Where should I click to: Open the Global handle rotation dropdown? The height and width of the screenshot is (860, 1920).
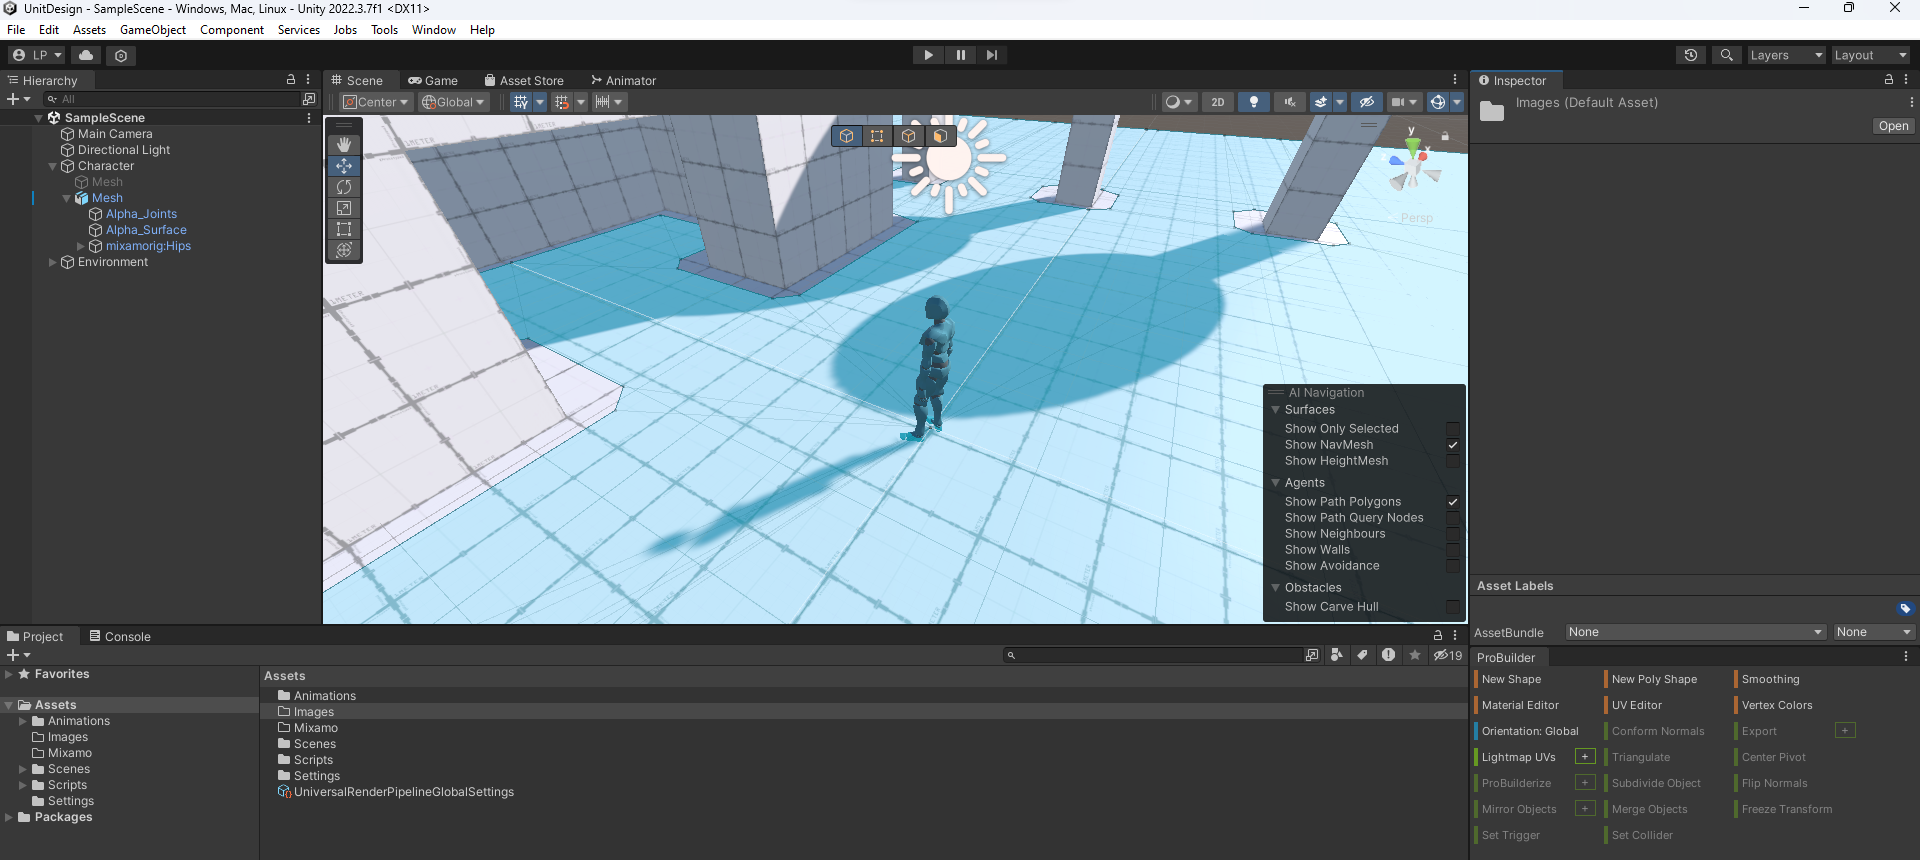[x=453, y=102]
